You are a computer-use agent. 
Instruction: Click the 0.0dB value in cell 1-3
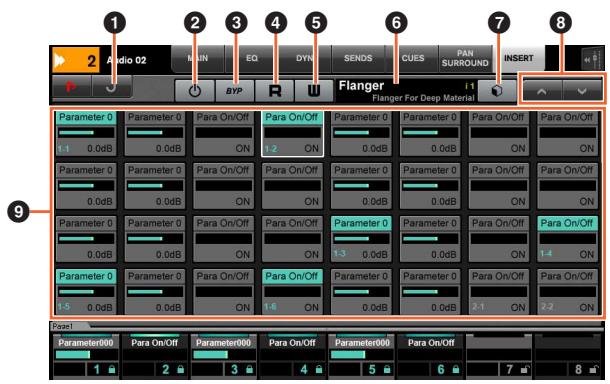[x=375, y=254]
